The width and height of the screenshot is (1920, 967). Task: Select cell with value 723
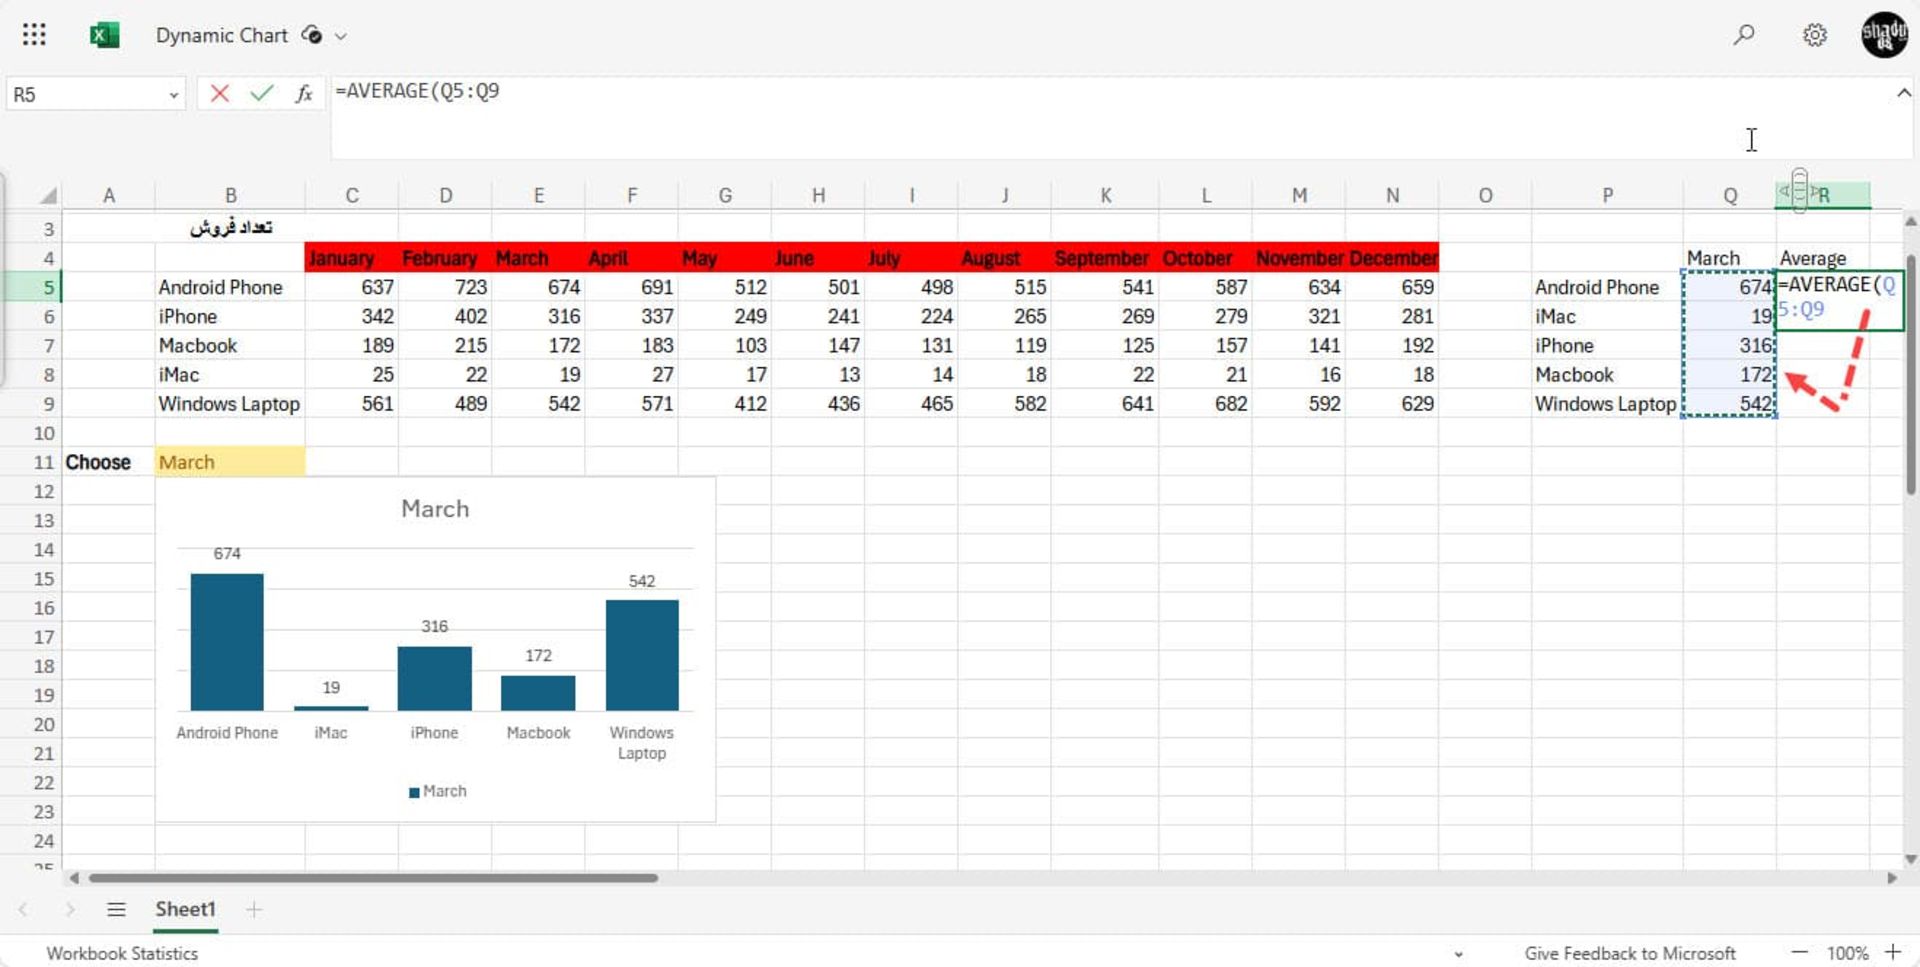(445, 287)
